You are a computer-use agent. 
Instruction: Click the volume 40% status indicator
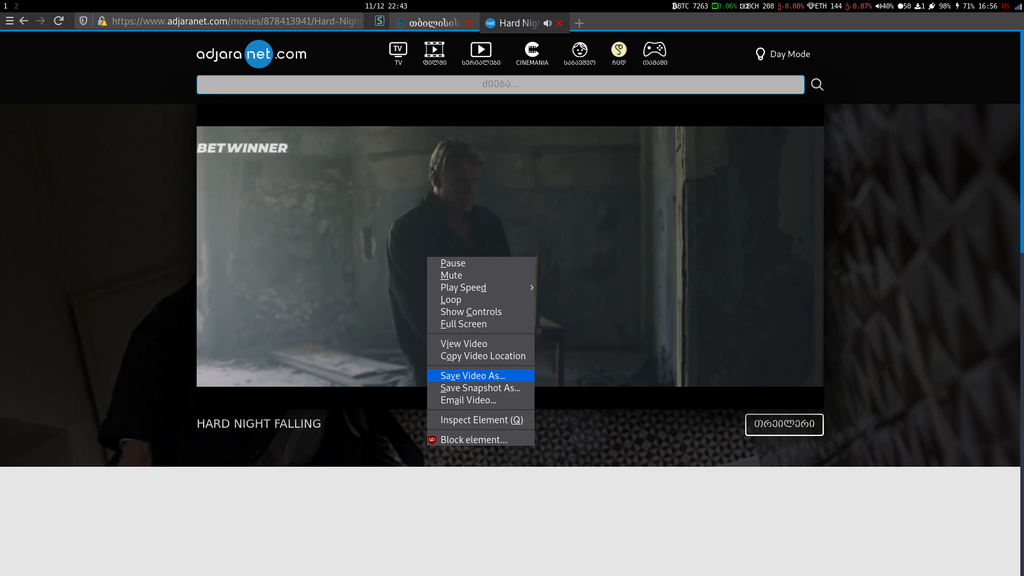pos(884,6)
